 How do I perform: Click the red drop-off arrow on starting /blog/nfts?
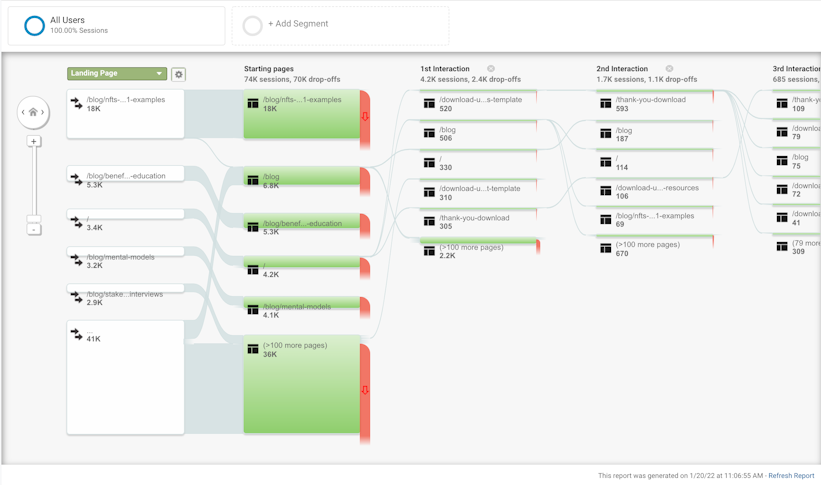coord(365,116)
